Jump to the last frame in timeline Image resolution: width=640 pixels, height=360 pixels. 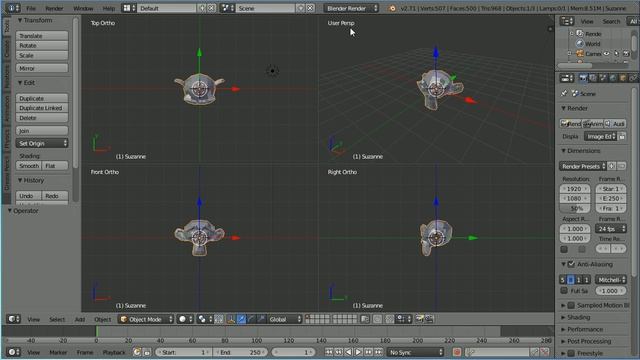pyautogui.click(x=379, y=352)
